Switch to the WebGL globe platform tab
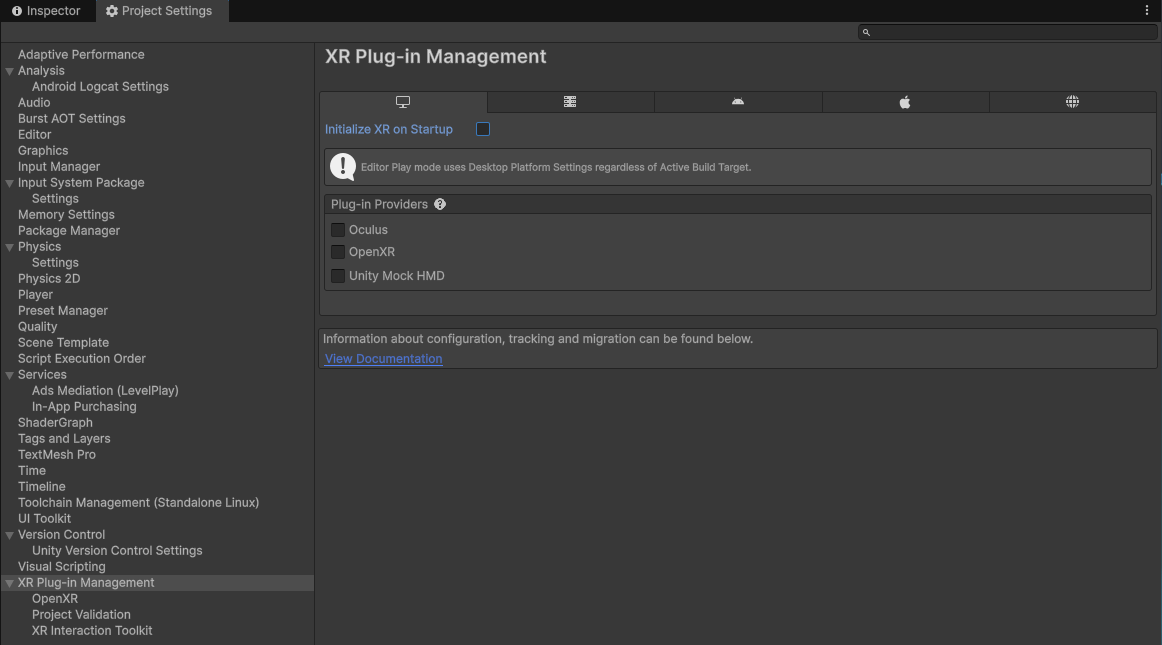This screenshot has width=1162, height=645. click(x=1072, y=102)
